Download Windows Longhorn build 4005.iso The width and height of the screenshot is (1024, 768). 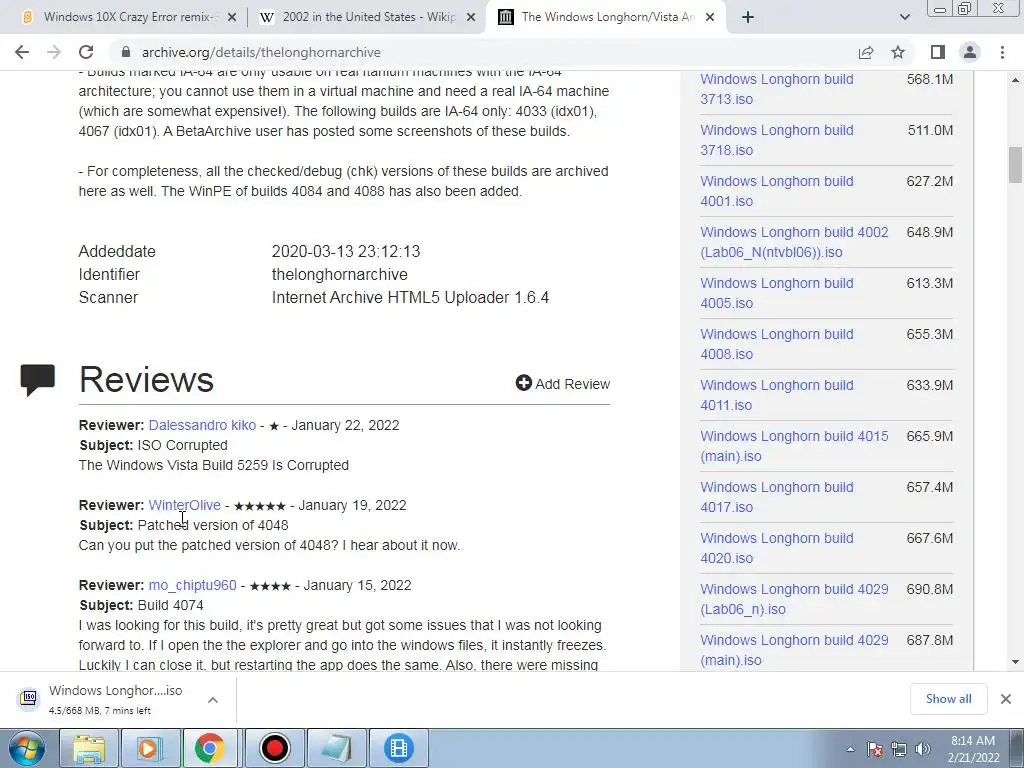[776, 293]
